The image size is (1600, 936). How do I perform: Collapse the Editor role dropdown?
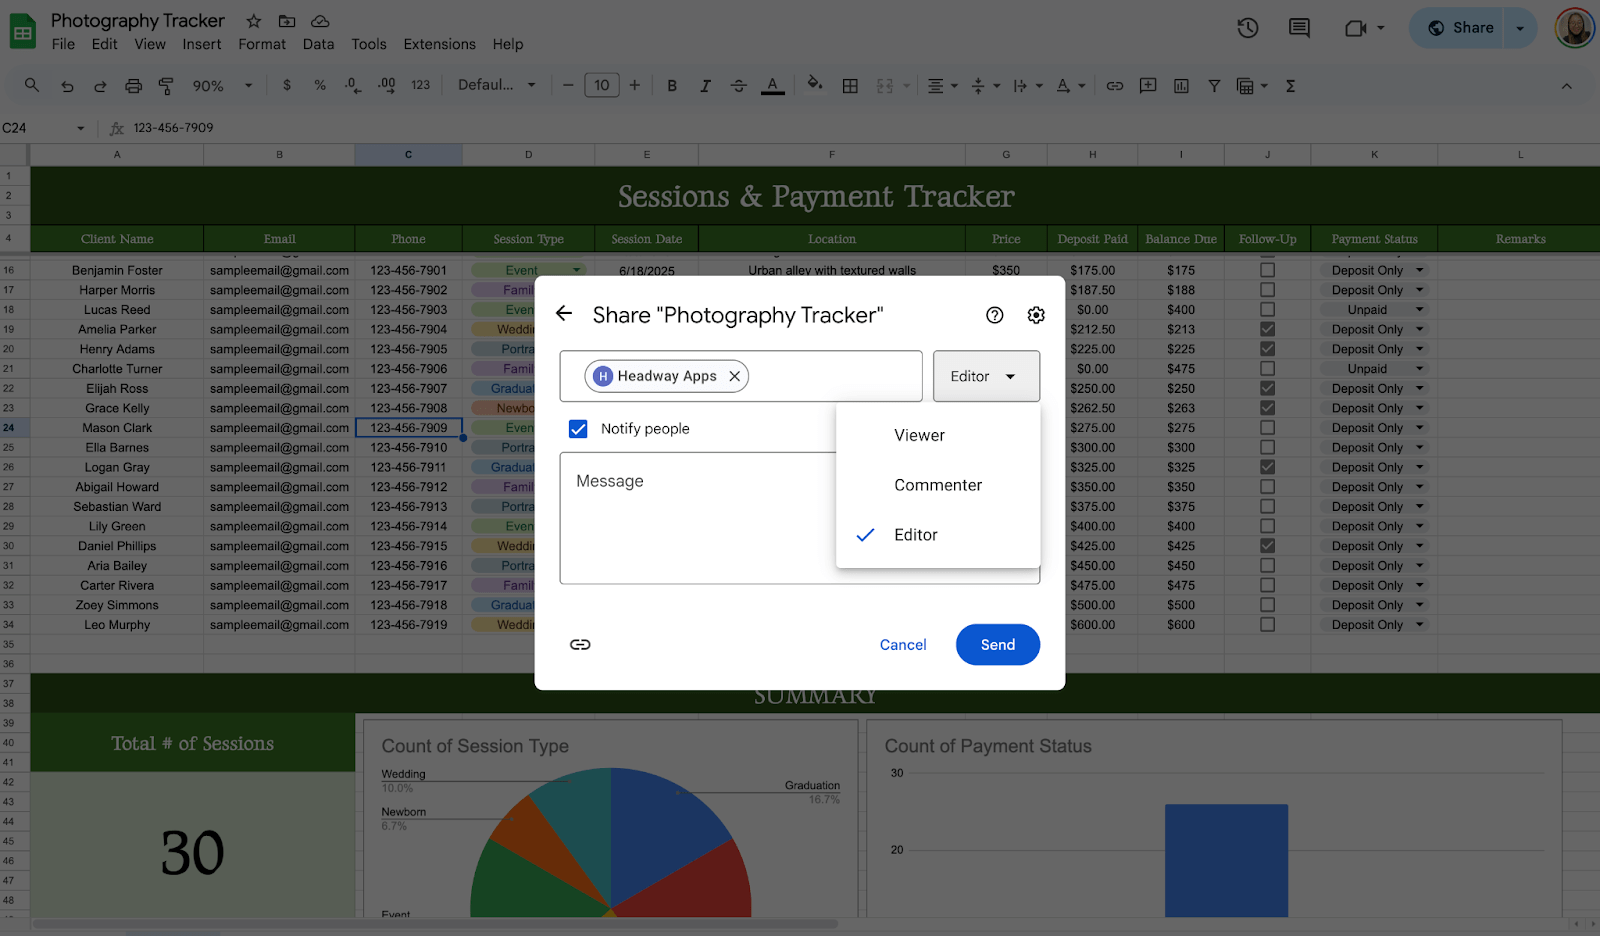point(986,376)
